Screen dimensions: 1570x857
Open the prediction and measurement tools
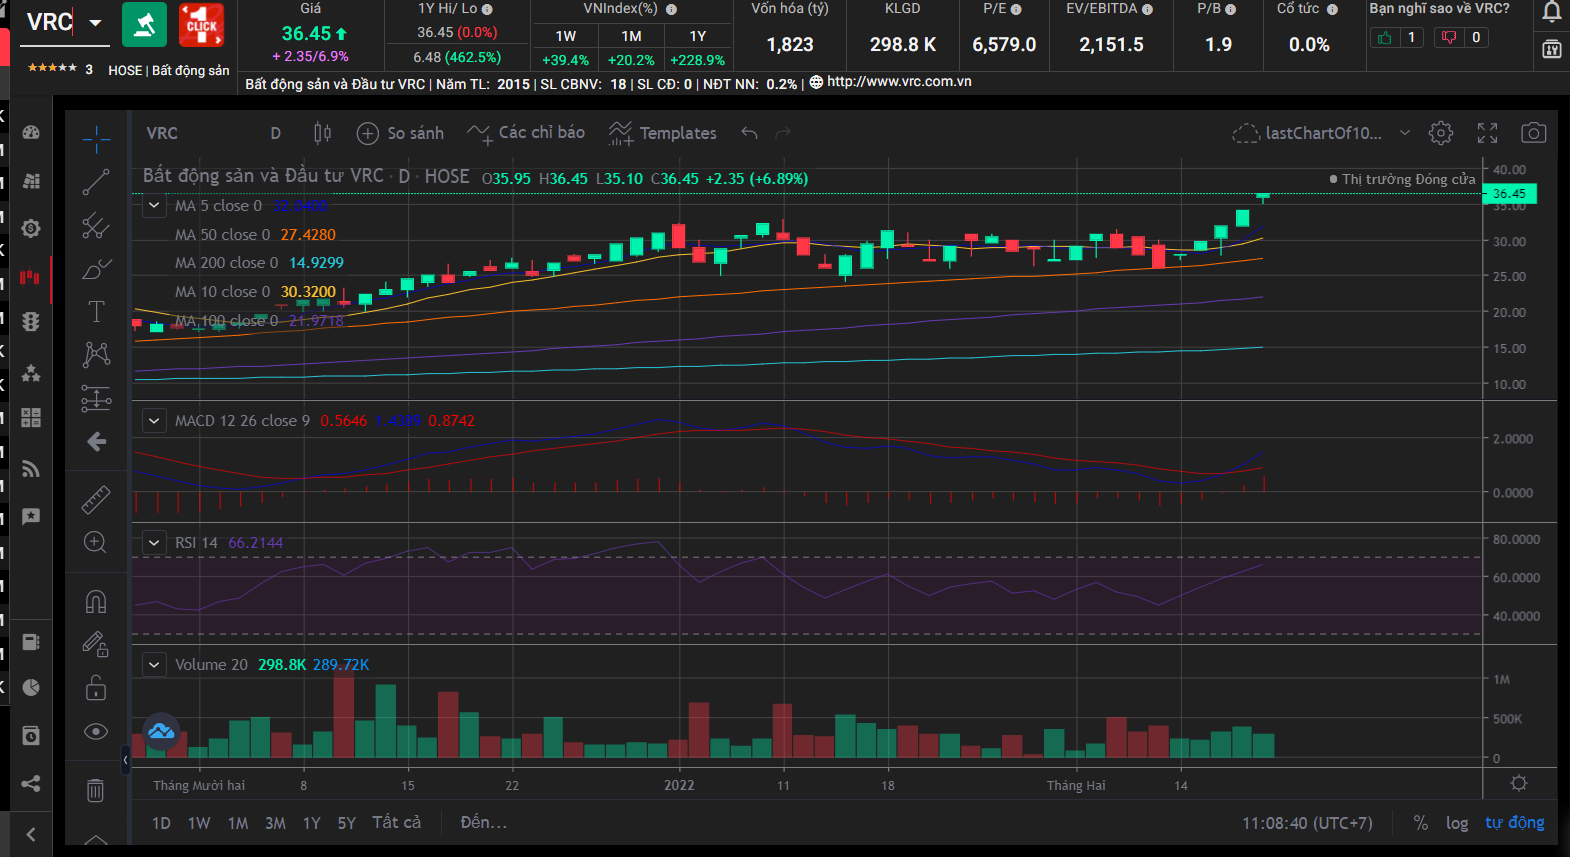click(96, 399)
